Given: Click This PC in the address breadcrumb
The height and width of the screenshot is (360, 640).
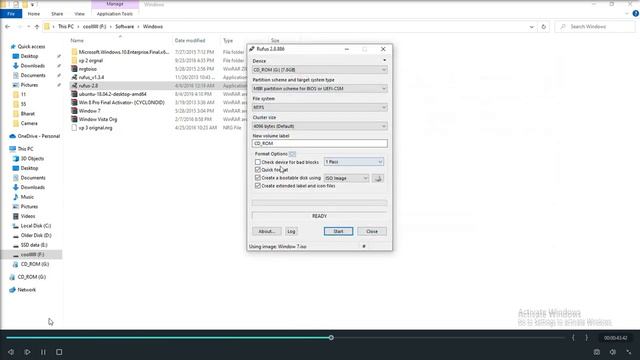Looking at the screenshot, I should tap(66, 27).
